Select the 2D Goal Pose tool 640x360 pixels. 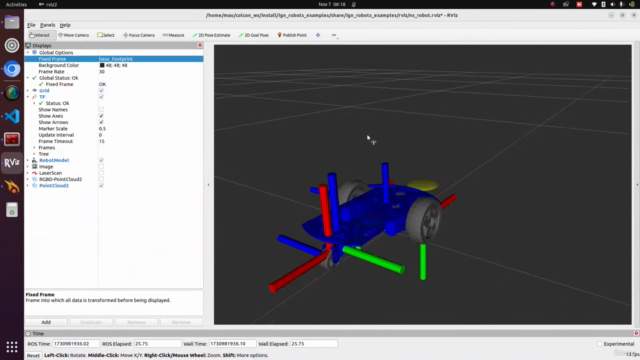pyautogui.click(x=253, y=35)
